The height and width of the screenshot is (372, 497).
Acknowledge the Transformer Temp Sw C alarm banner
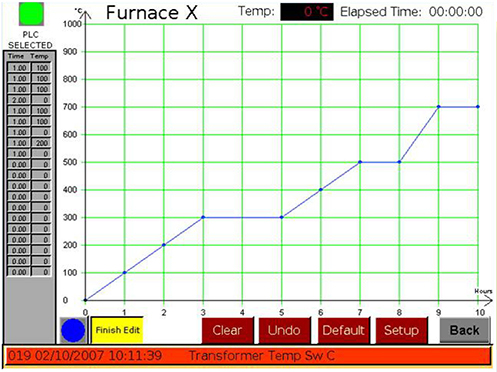248,355
